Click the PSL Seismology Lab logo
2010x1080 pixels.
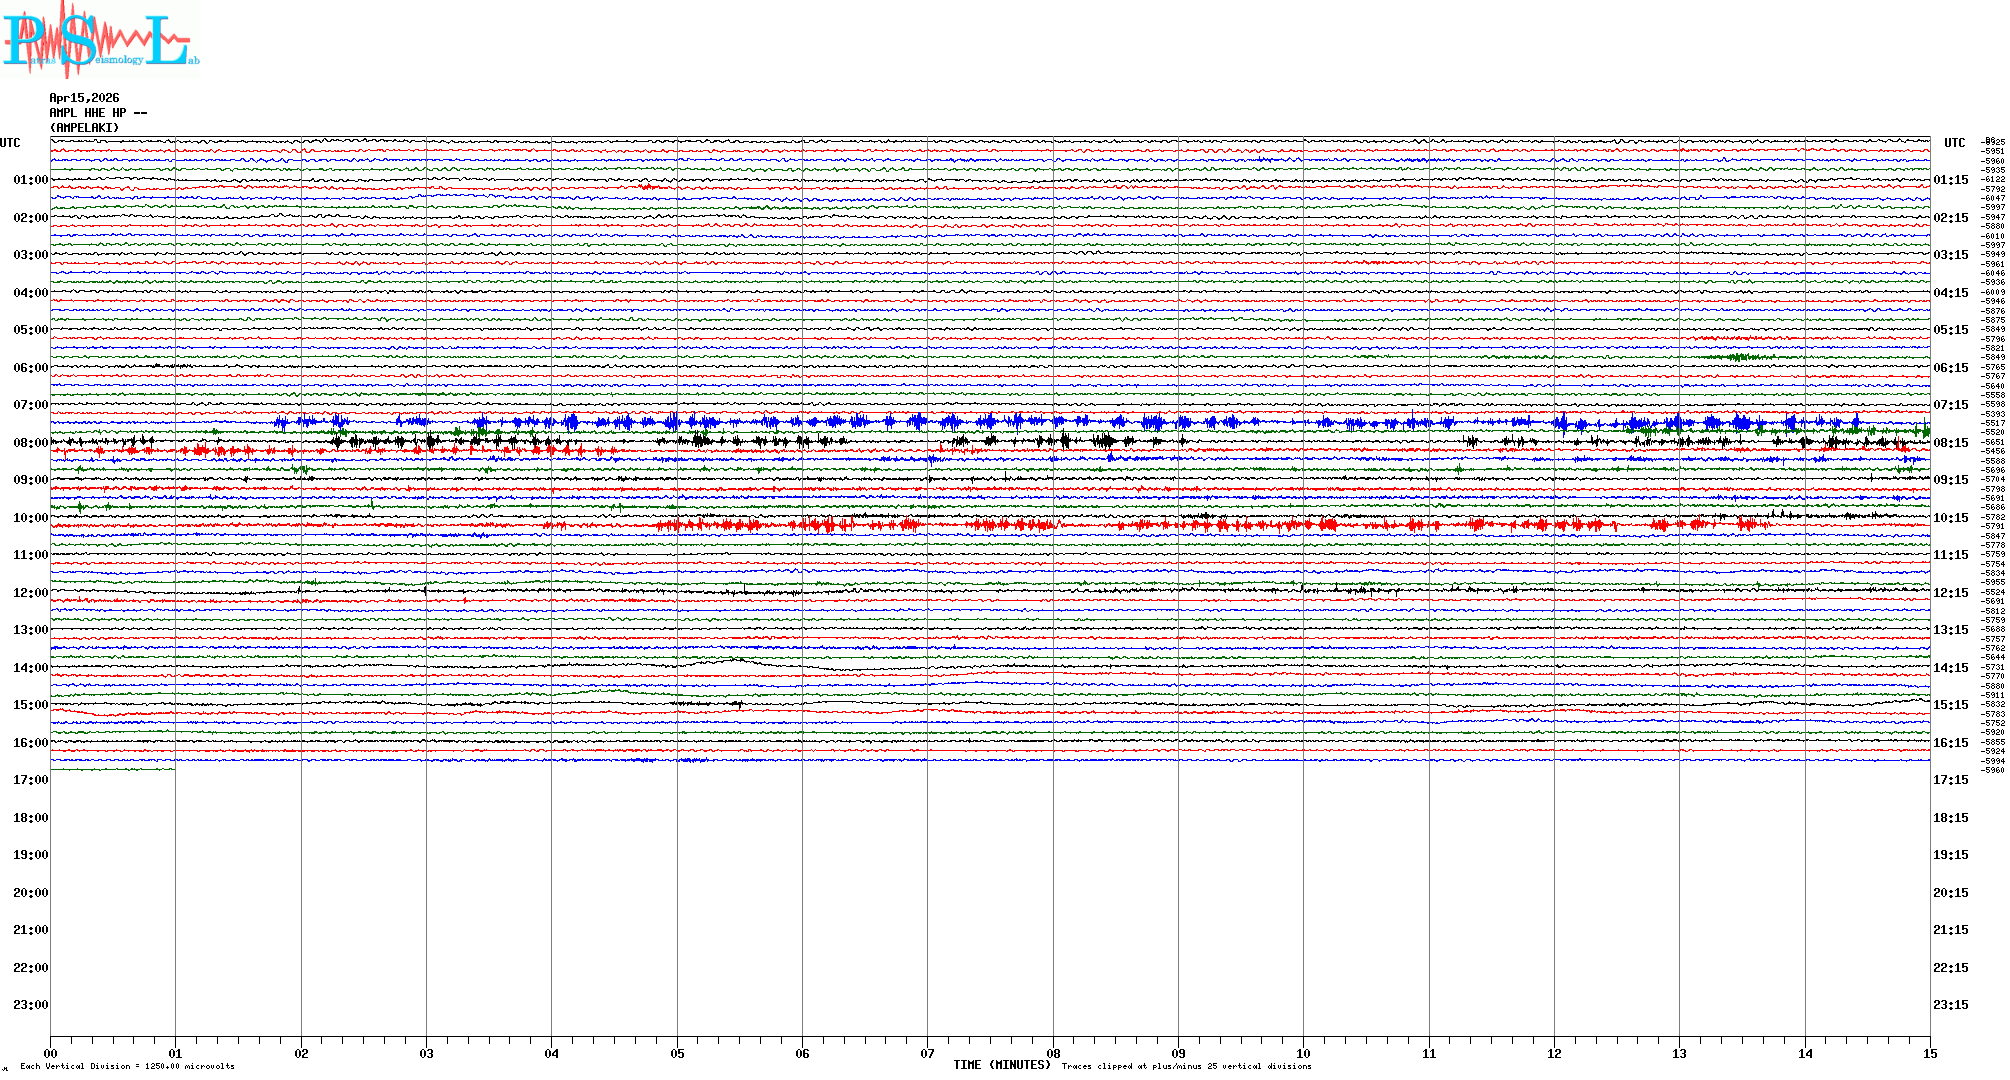coord(100,40)
